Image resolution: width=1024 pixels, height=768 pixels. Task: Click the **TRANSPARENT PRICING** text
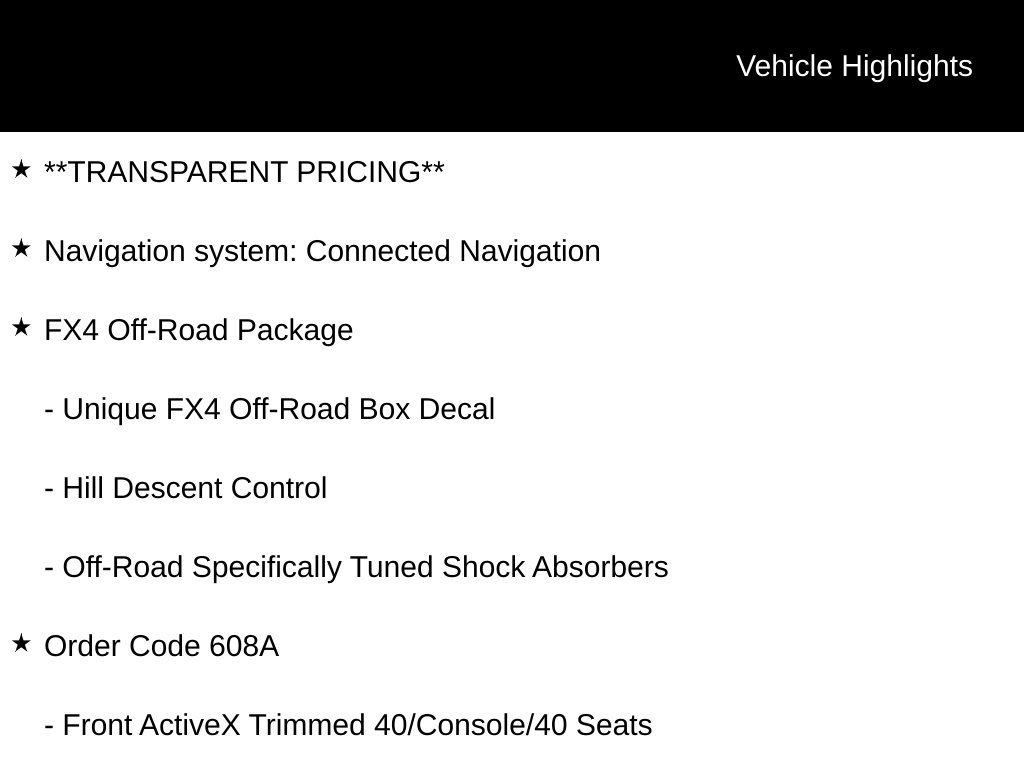tap(244, 172)
